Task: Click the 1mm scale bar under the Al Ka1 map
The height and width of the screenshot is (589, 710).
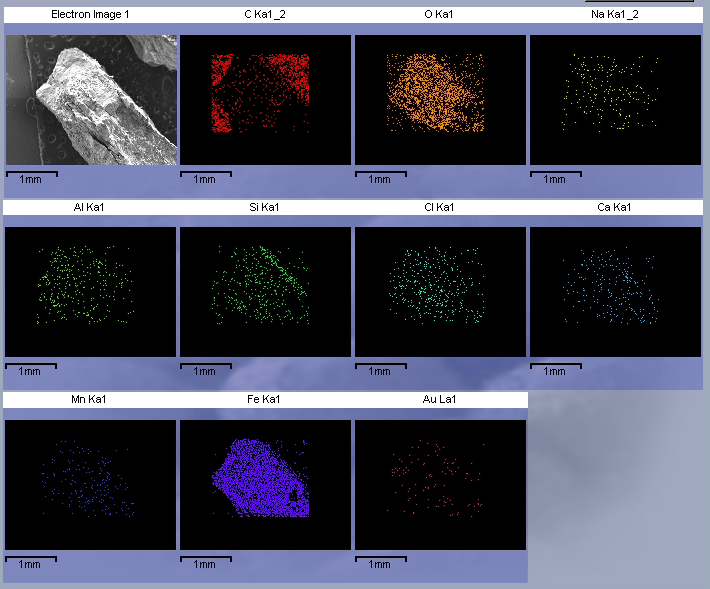Action: point(31,369)
